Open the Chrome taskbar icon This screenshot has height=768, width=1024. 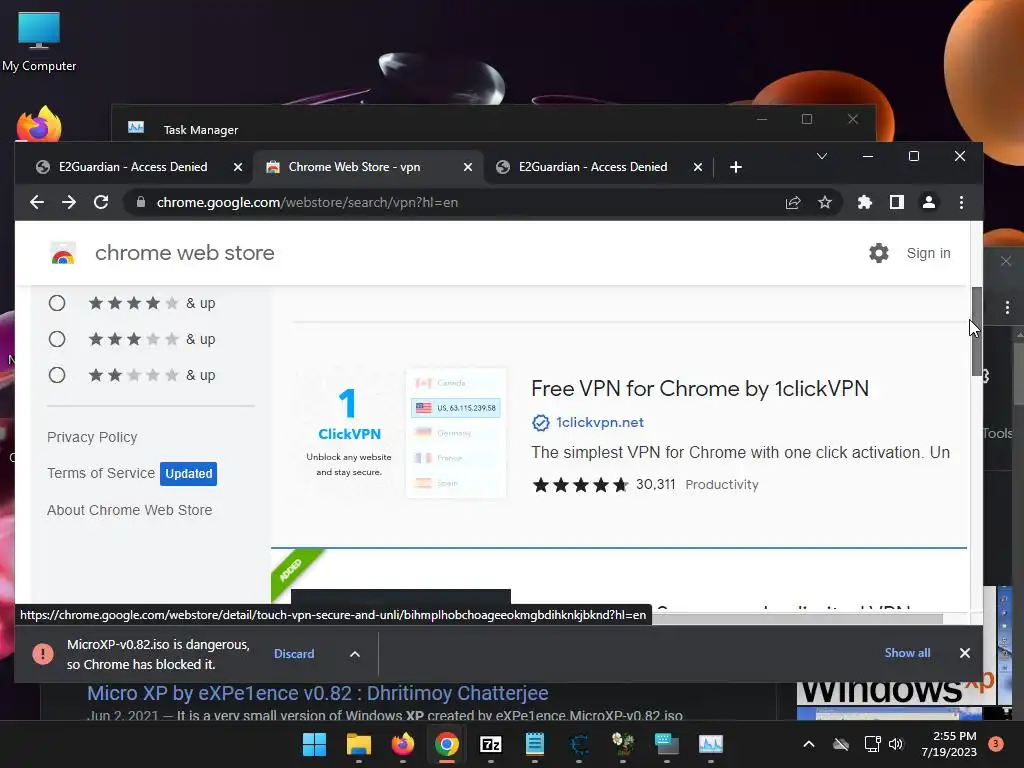click(447, 744)
